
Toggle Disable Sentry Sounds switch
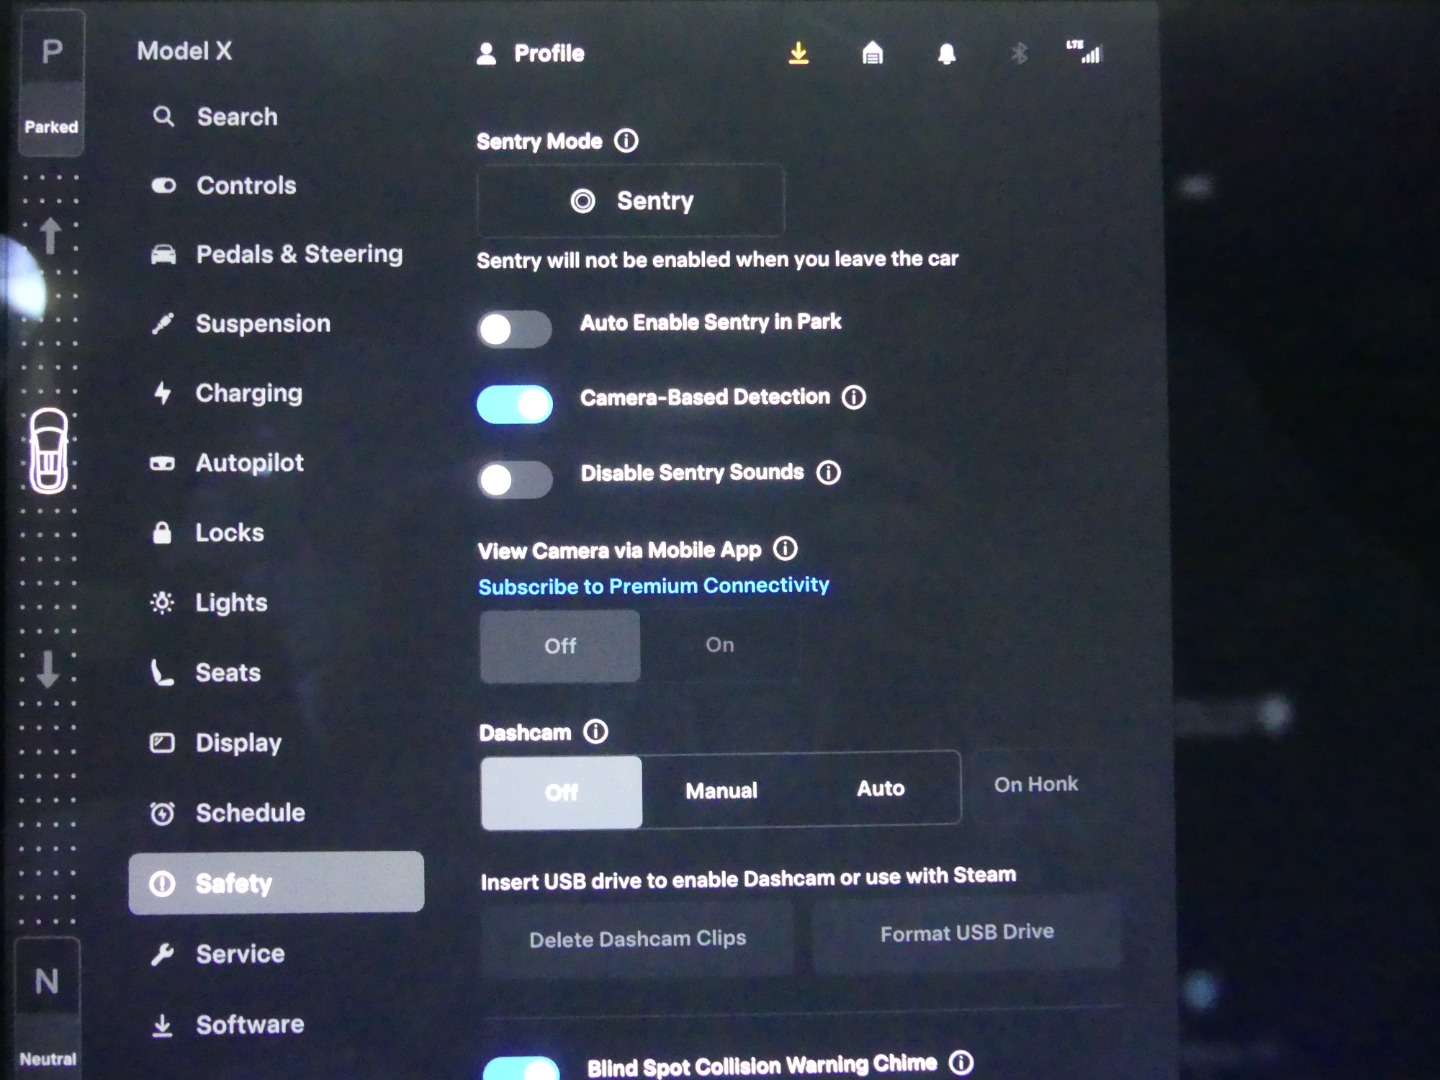(514, 480)
